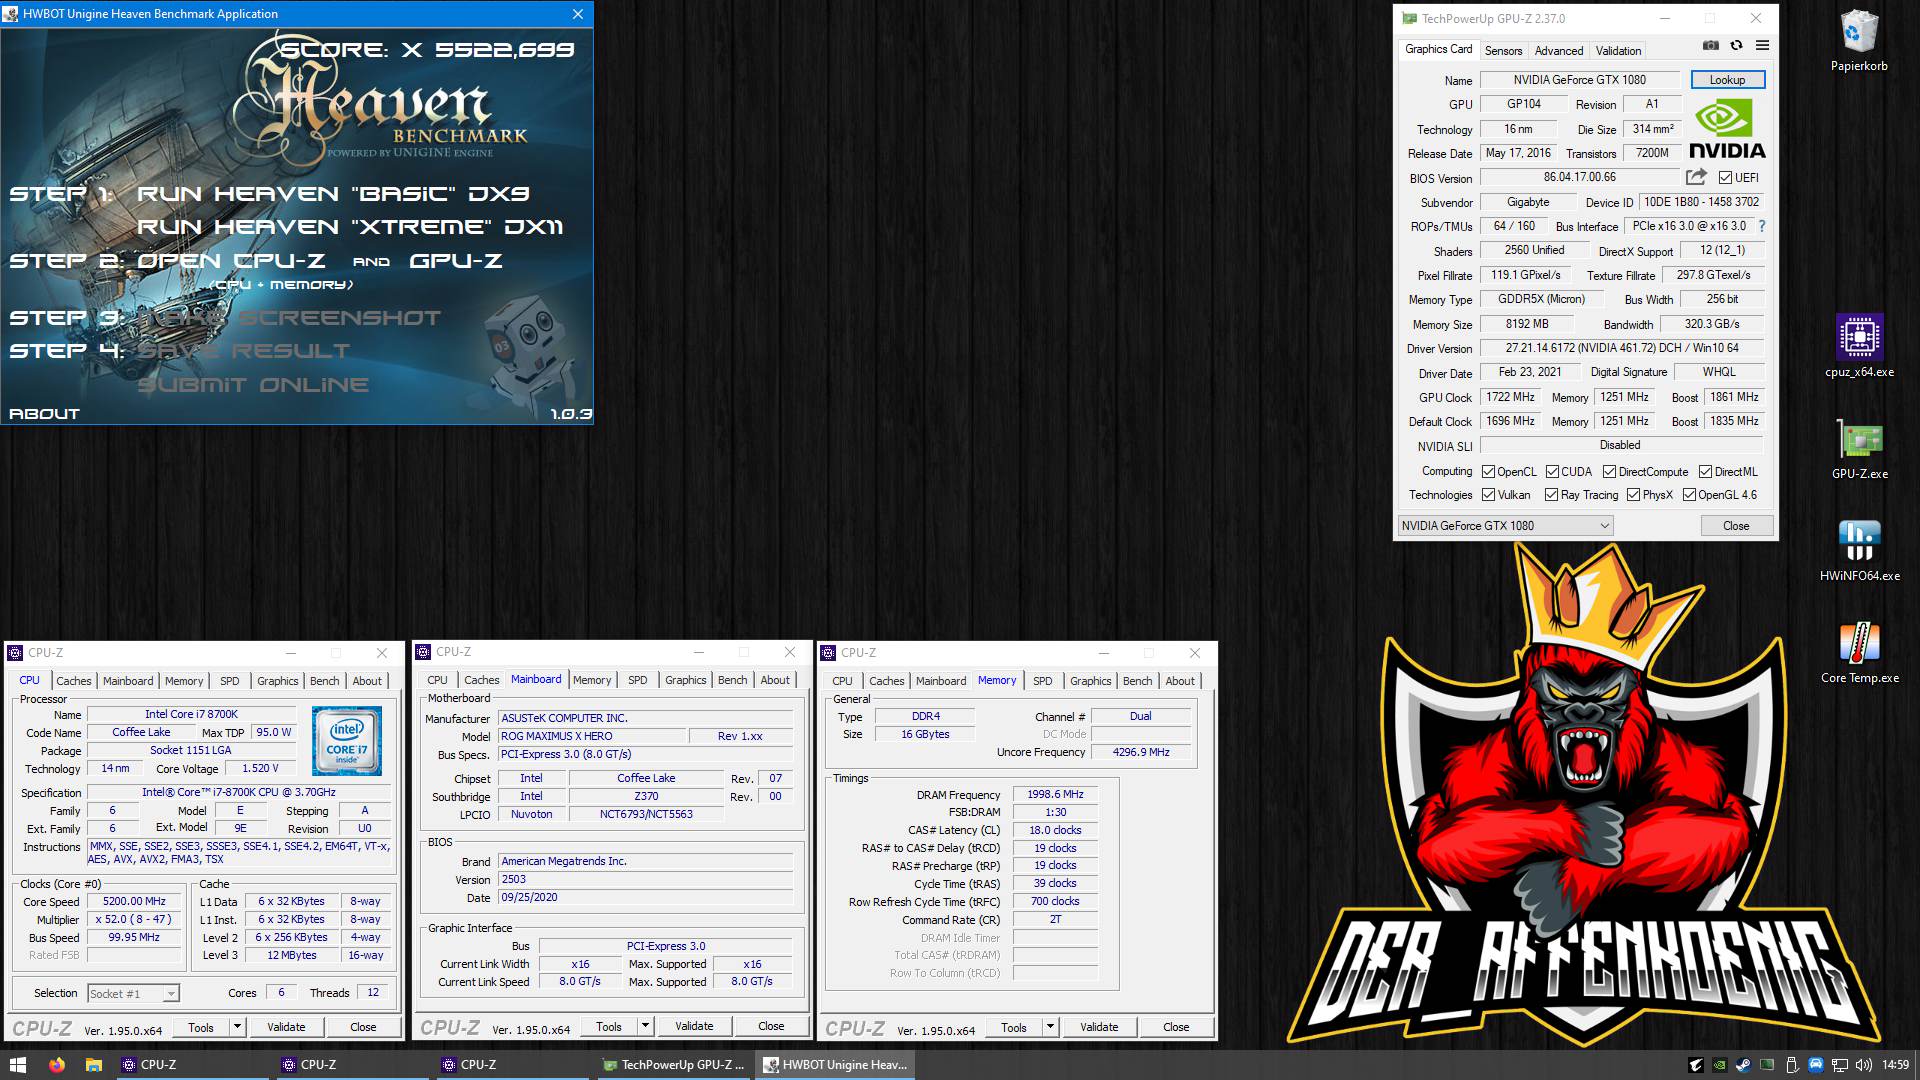The image size is (1920, 1080).
Task: Switch to HWBOT Unigine Heaven taskbar button
Action: pyautogui.click(x=835, y=1065)
